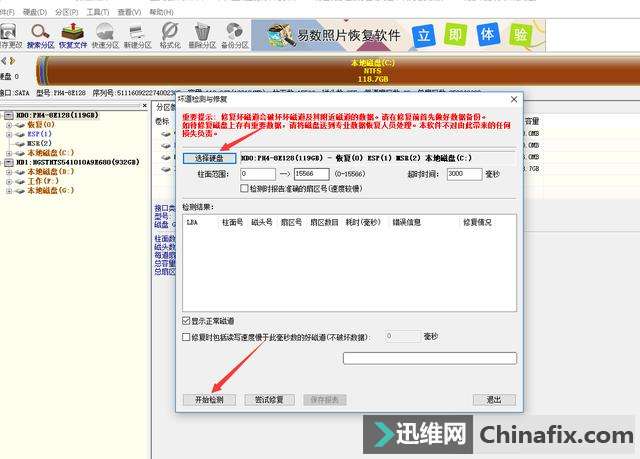640x459 pixels.
Task: Open the 查看(V) menu
Action: 129,12
